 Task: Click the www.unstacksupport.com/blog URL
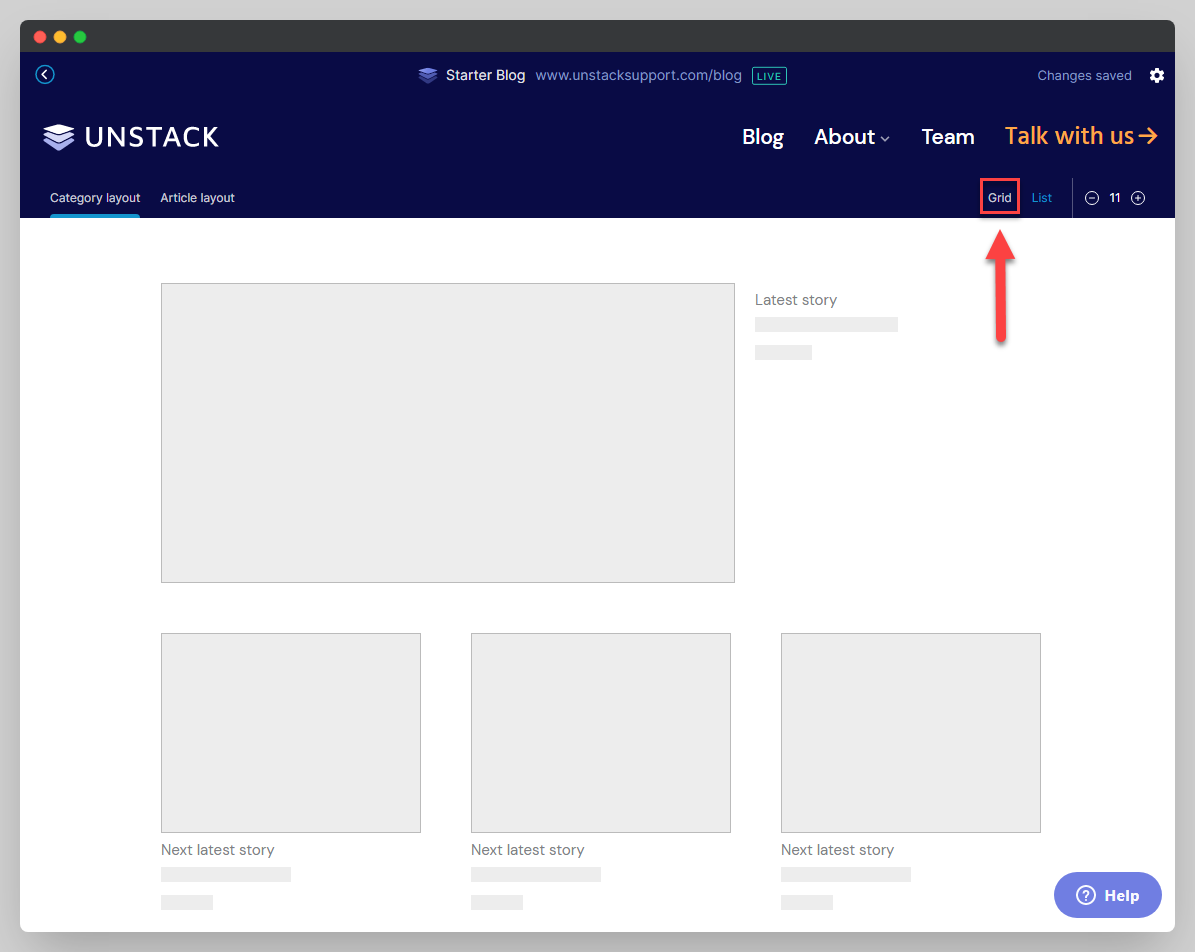638,76
